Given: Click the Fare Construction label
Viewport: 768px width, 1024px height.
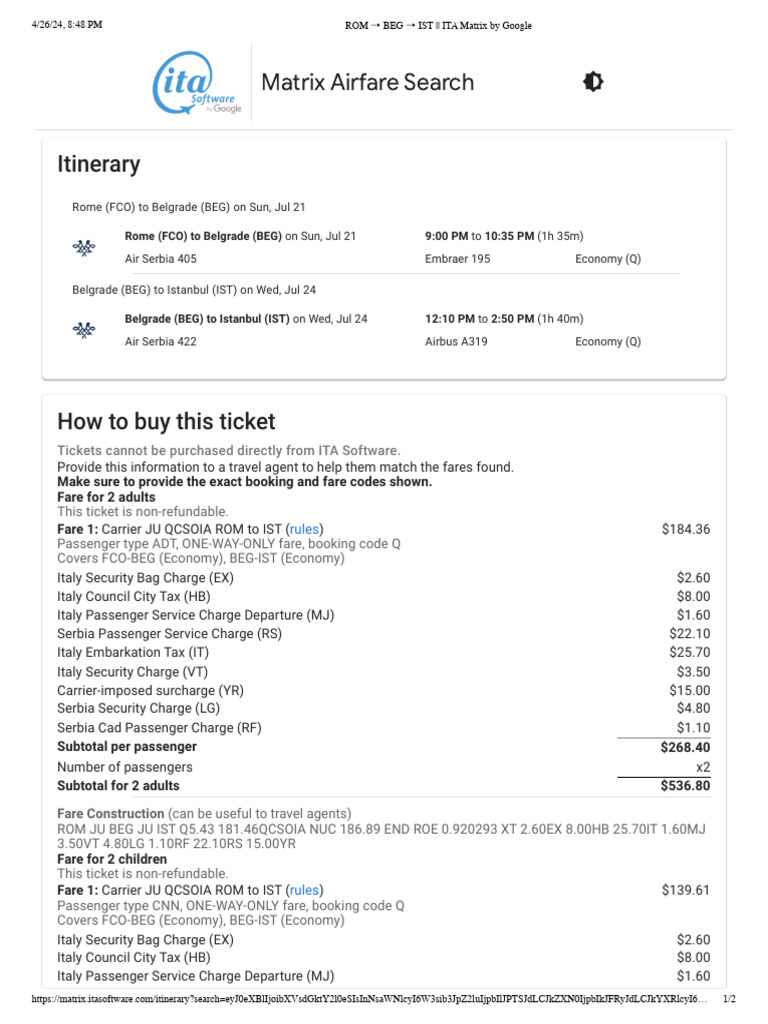Looking at the screenshot, I should pos(110,814).
